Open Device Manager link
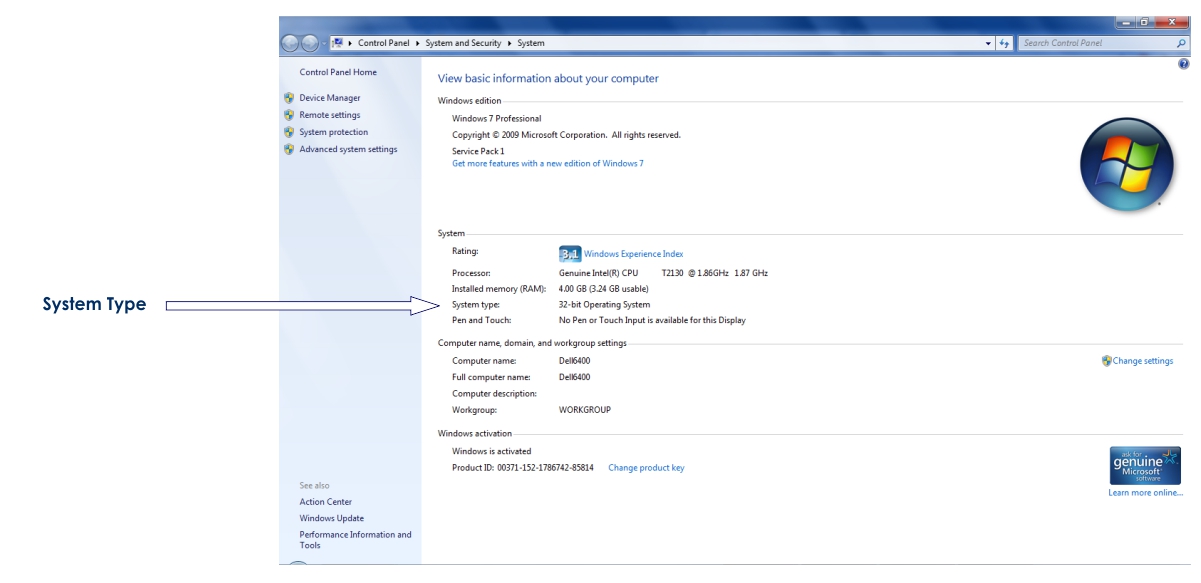This screenshot has width=1201, height=583. point(330,98)
